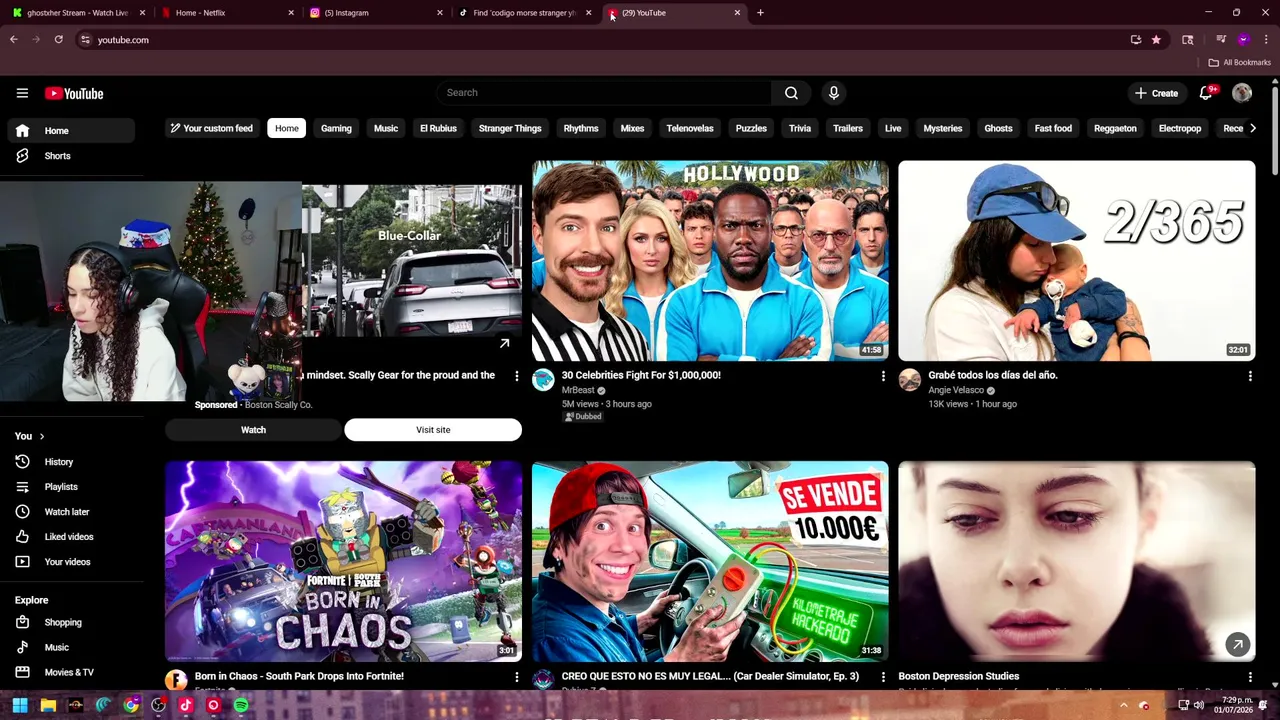Screen dimensions: 1280x720
Task: Click the YouTube logo
Action: (x=74, y=93)
